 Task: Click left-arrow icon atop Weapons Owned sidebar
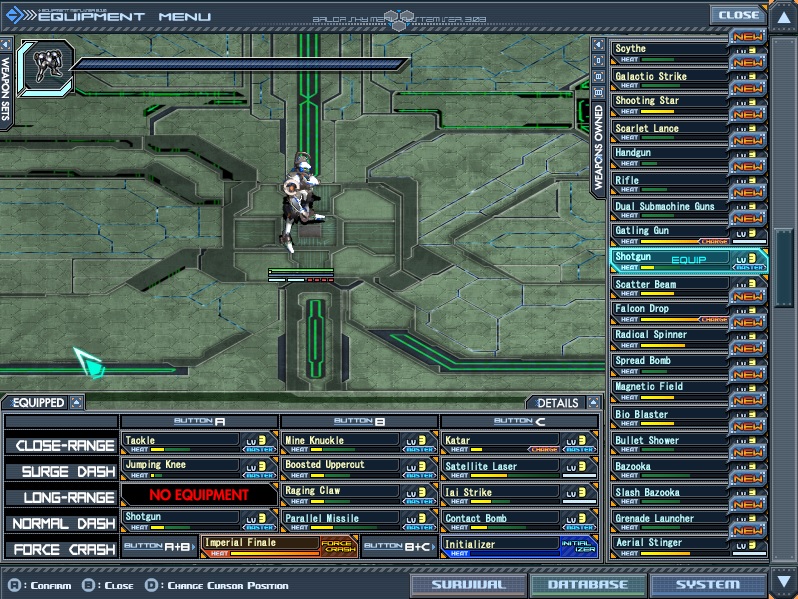coord(598,45)
